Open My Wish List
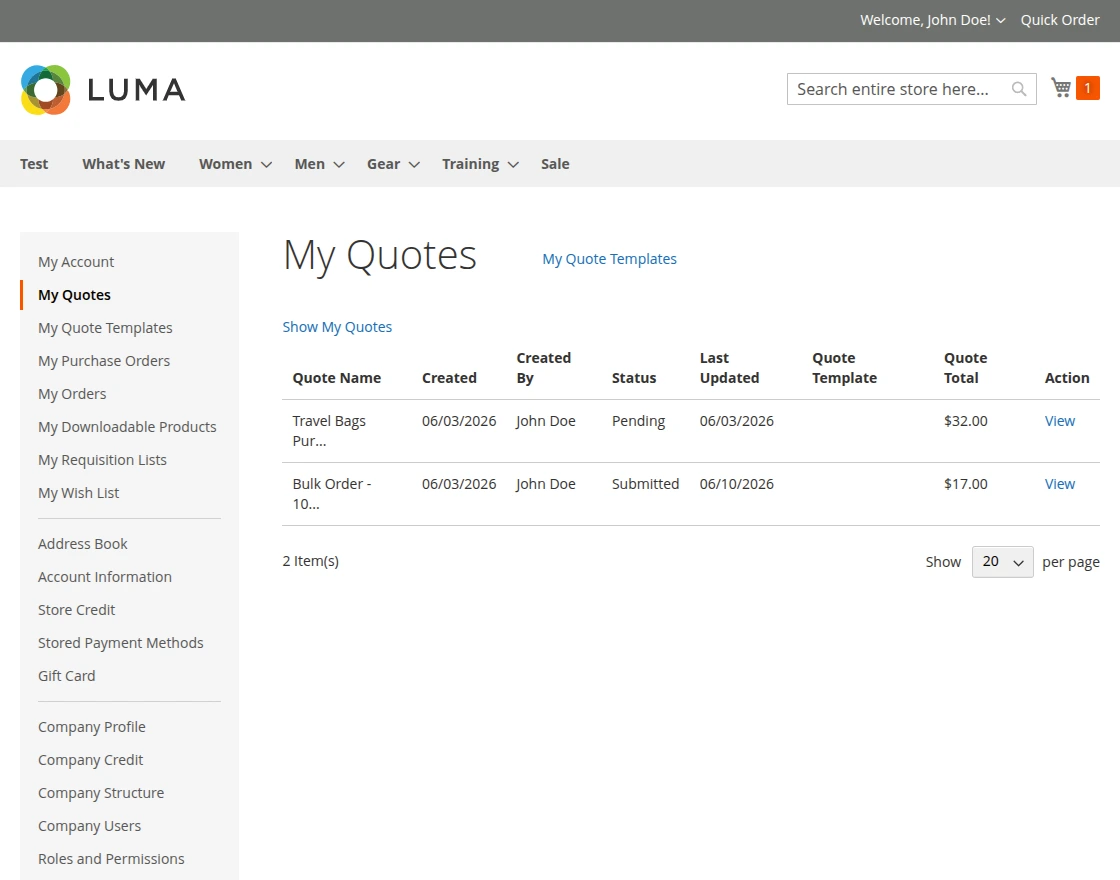This screenshot has width=1120, height=880. (79, 493)
